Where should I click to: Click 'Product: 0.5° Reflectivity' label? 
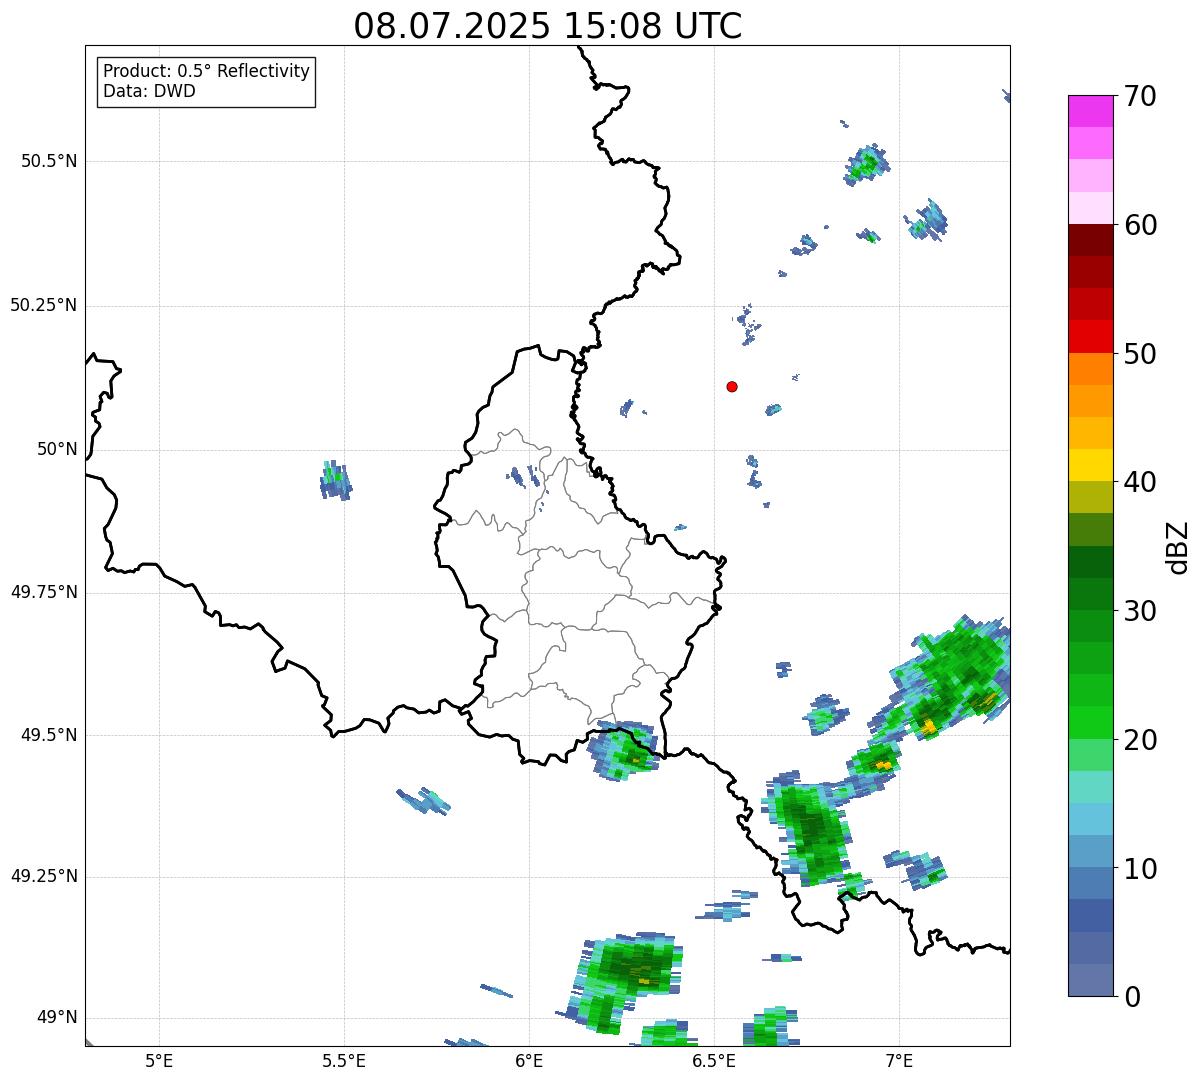[206, 71]
